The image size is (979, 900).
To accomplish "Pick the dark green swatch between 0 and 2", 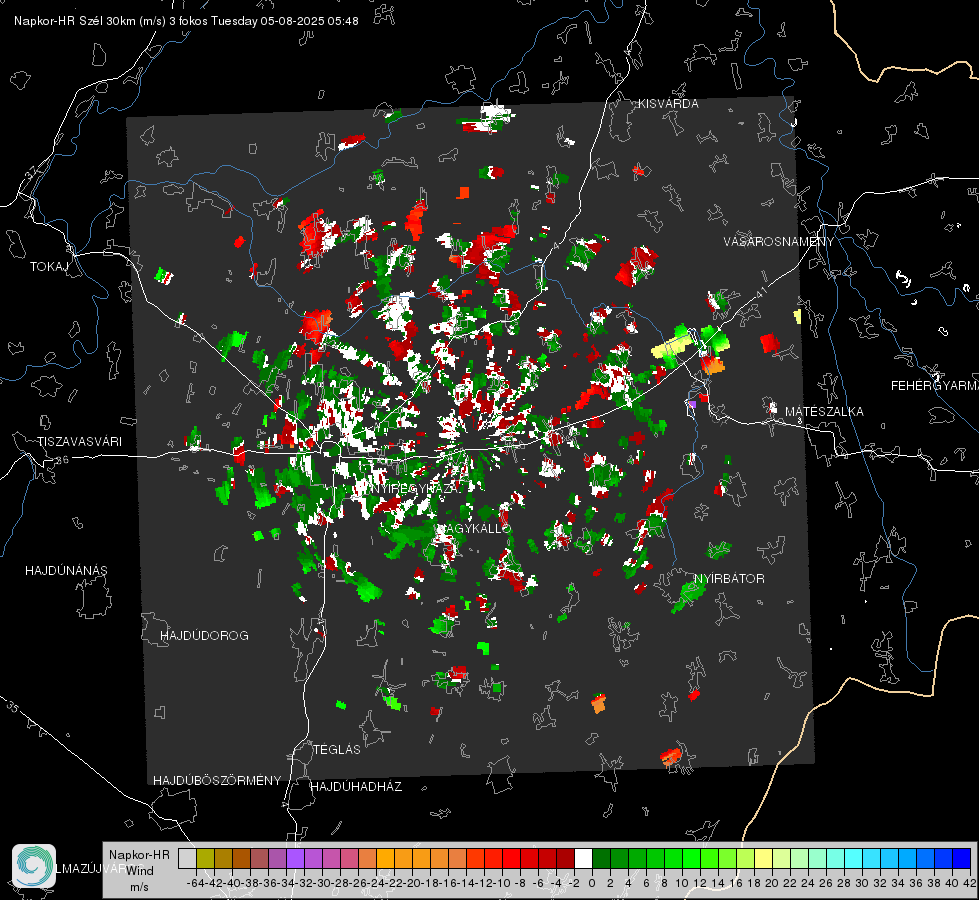I will pyautogui.click(x=601, y=859).
